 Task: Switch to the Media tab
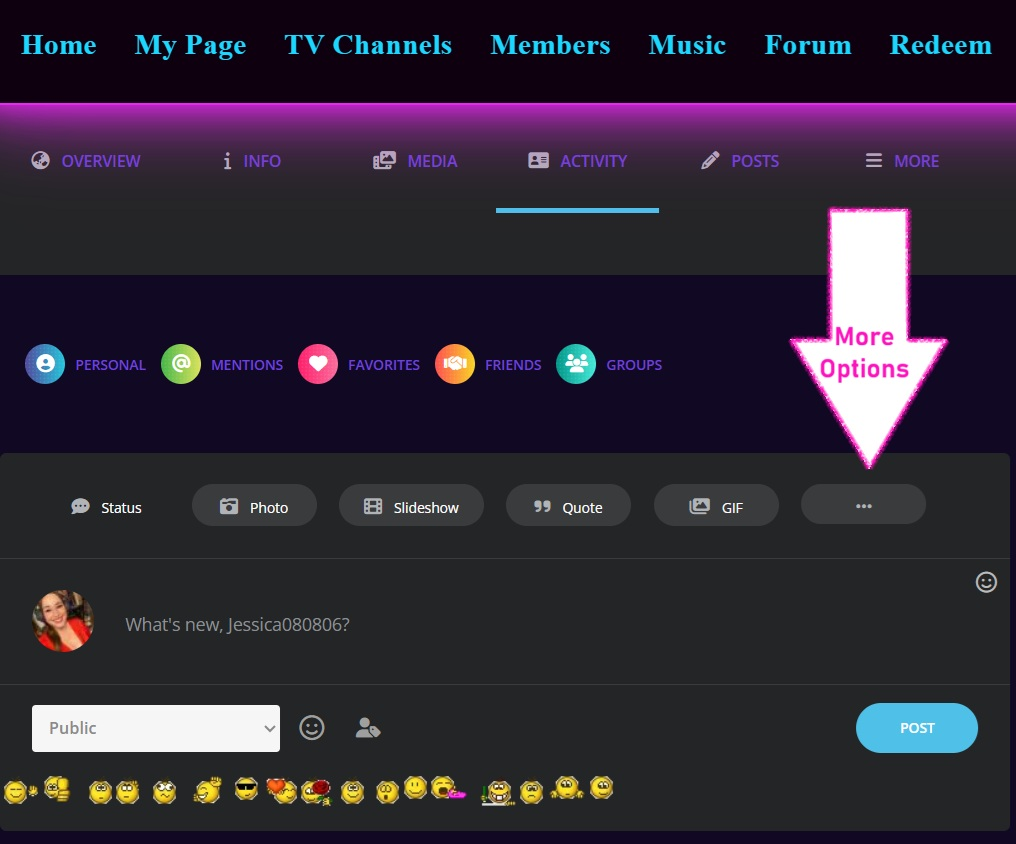click(415, 161)
